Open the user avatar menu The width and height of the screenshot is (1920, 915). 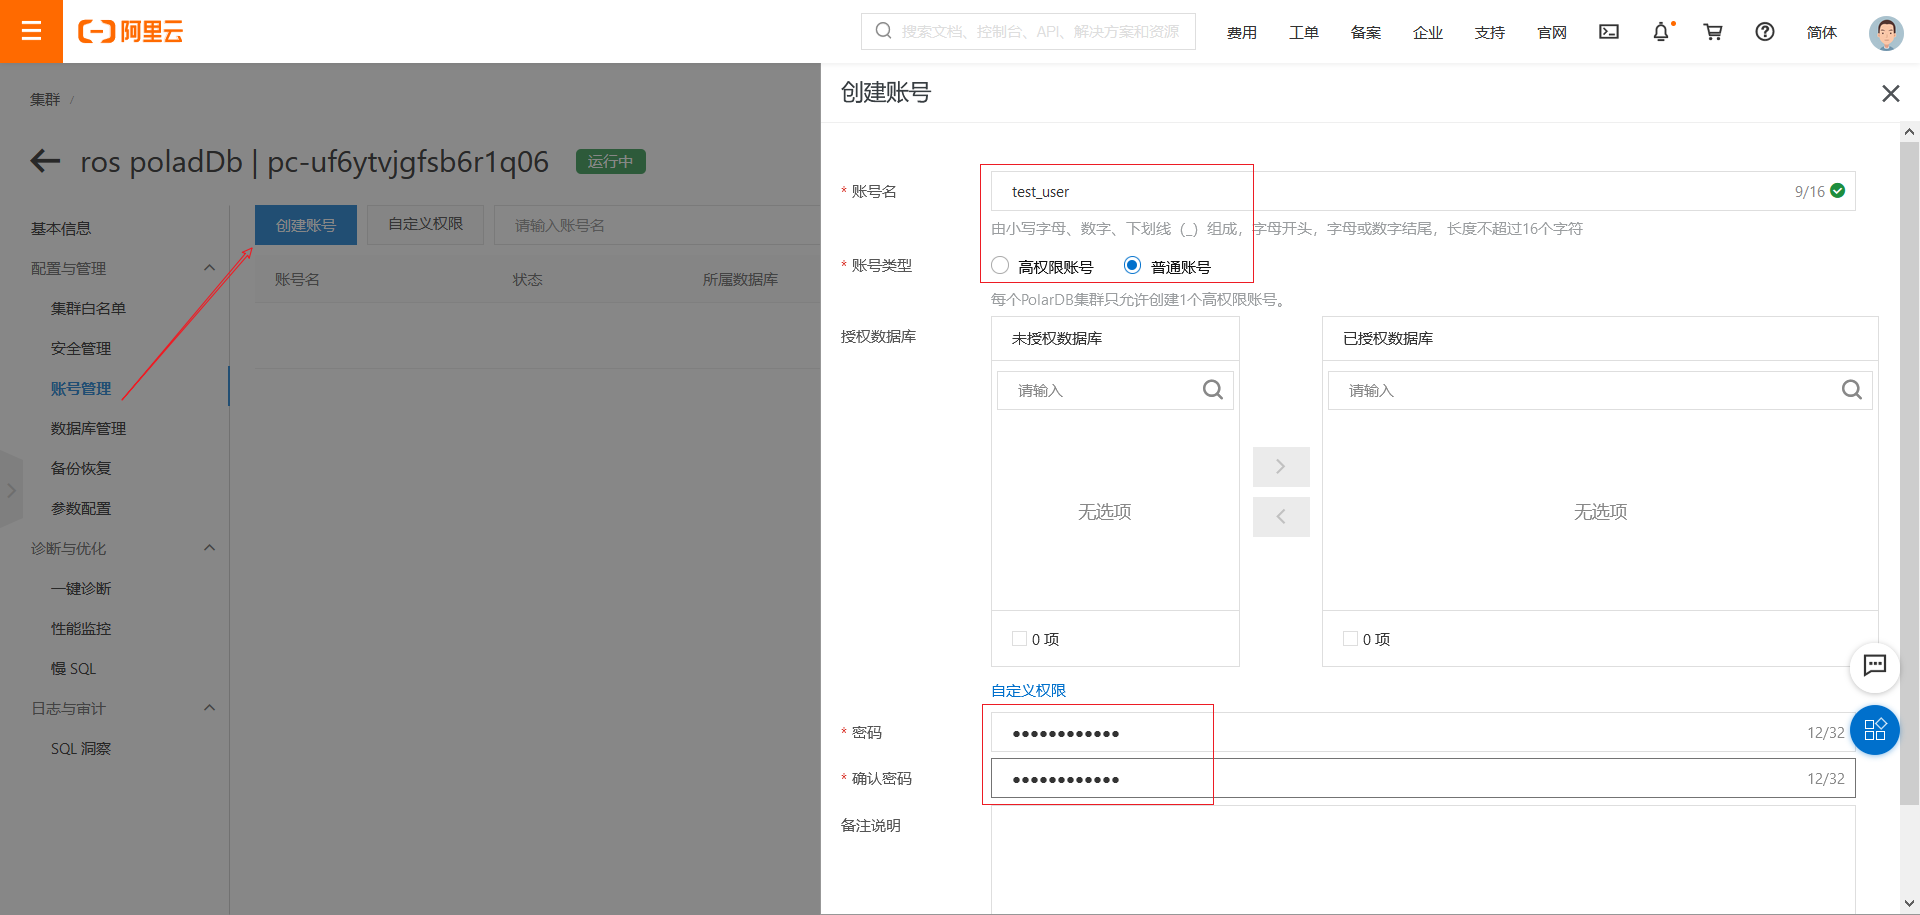(x=1886, y=33)
